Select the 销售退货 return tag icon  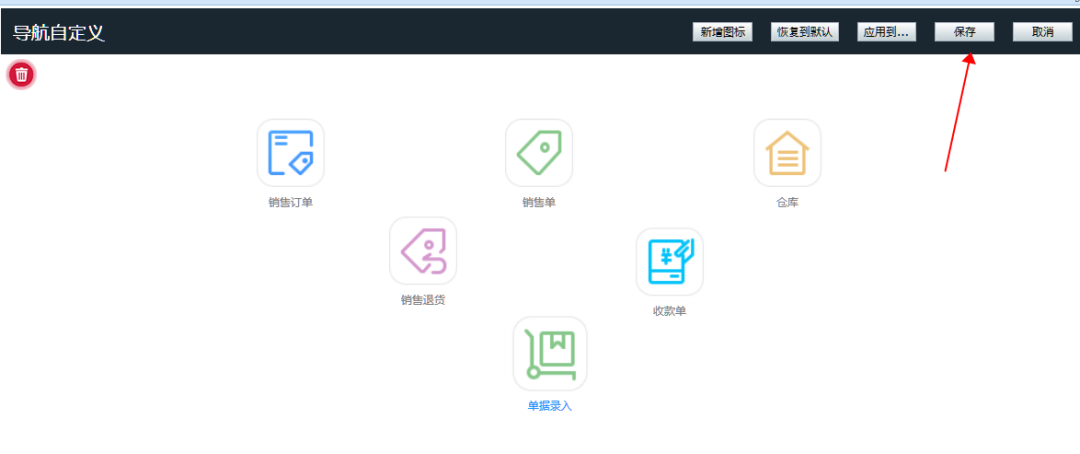point(423,251)
